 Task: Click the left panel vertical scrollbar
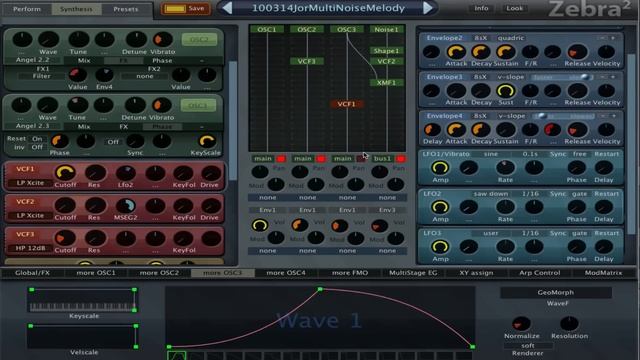(x=233, y=120)
